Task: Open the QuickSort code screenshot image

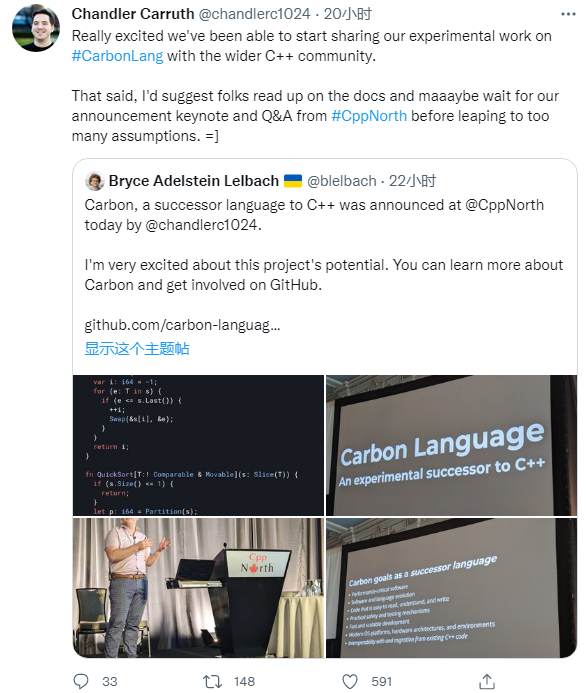Action: click(198, 445)
